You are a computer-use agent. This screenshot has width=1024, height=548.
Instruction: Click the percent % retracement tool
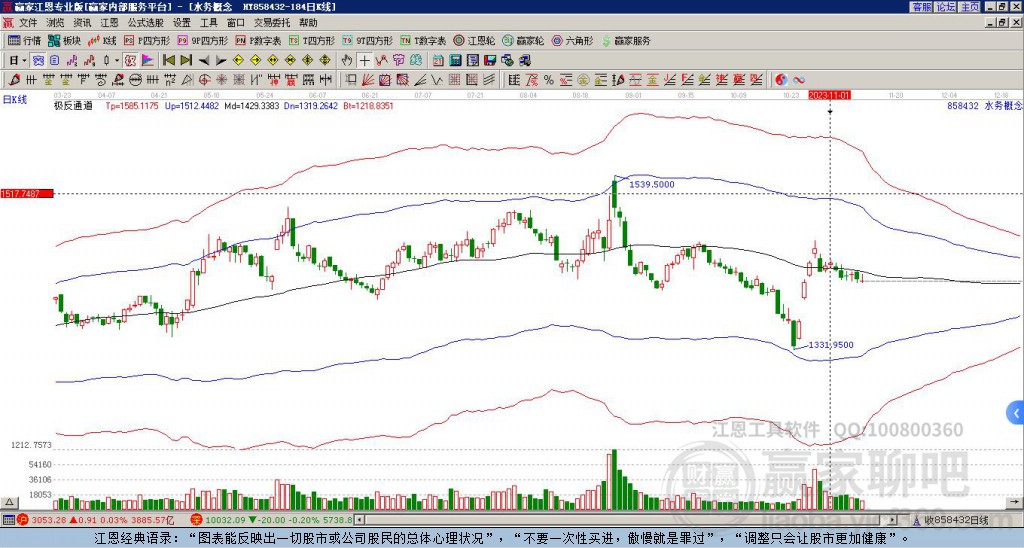549,80
